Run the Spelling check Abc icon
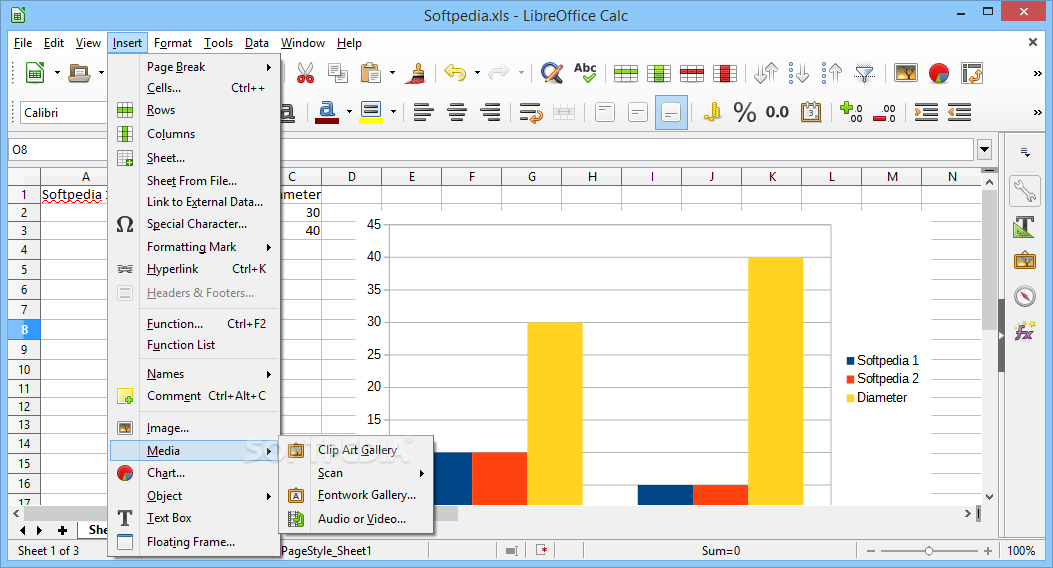Screen dimensions: 1053x568 pyautogui.click(x=585, y=73)
